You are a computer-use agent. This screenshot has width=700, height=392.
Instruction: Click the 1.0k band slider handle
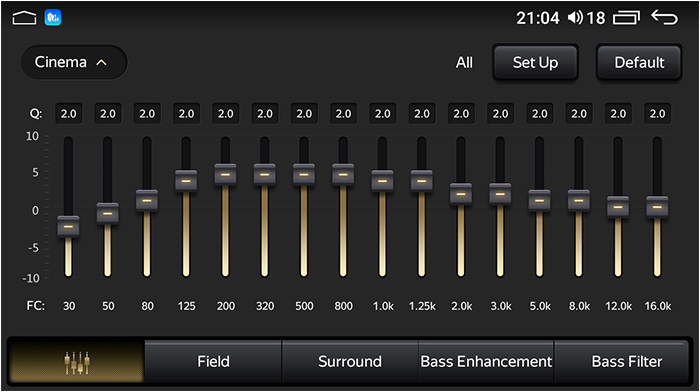[x=383, y=181]
